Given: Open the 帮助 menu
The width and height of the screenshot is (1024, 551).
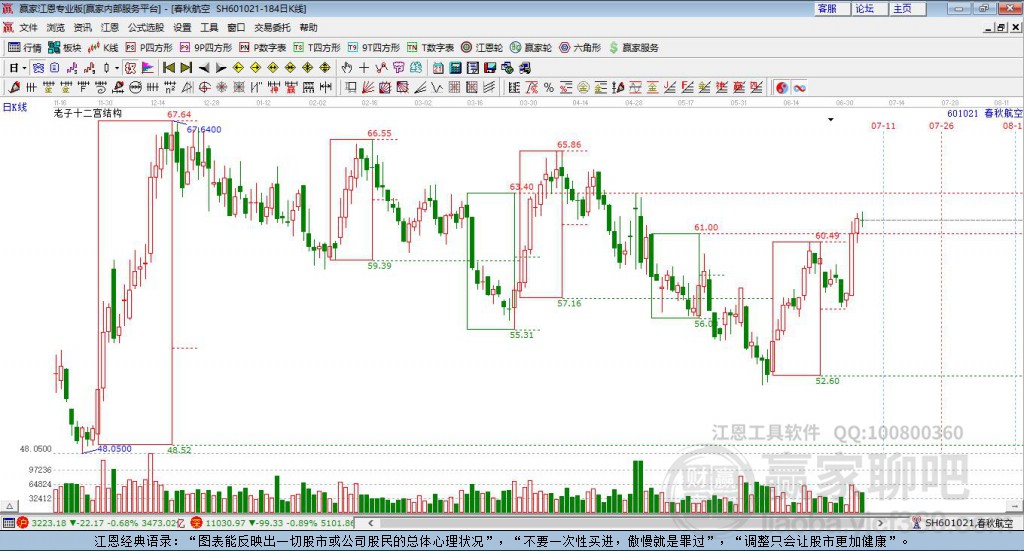Looking at the screenshot, I should tap(308, 27).
